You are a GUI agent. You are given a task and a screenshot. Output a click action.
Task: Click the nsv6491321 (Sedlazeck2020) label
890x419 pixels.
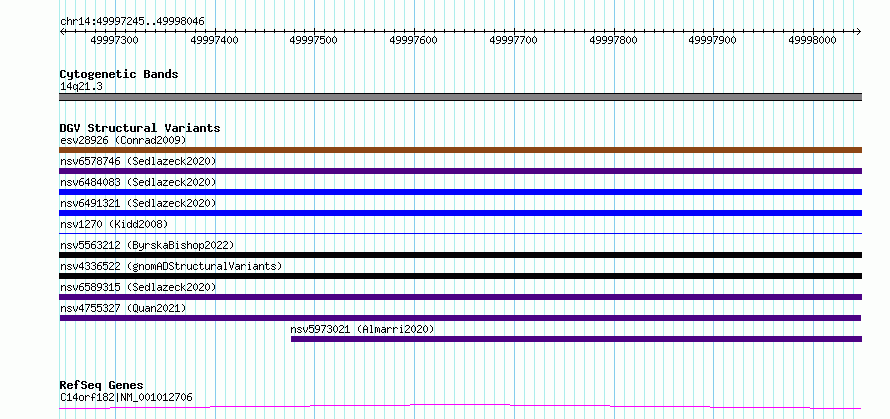tap(138, 203)
